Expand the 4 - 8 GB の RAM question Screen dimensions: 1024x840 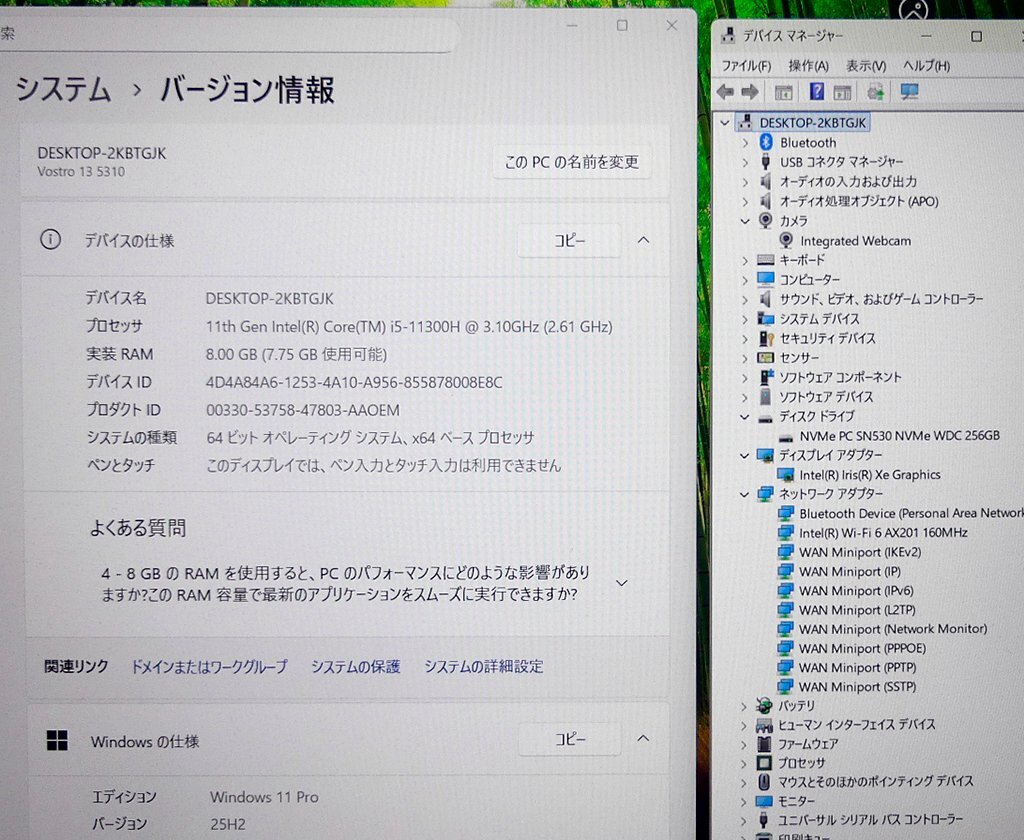(622, 583)
